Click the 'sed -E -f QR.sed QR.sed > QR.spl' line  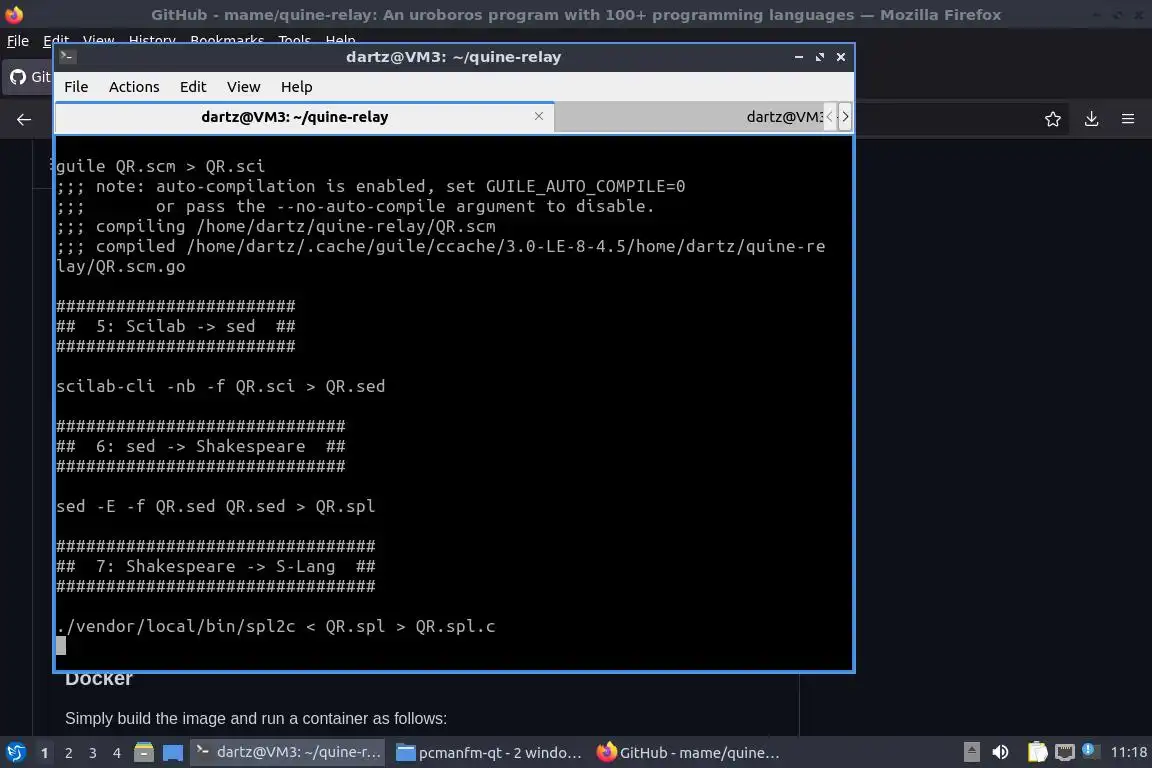tap(215, 506)
